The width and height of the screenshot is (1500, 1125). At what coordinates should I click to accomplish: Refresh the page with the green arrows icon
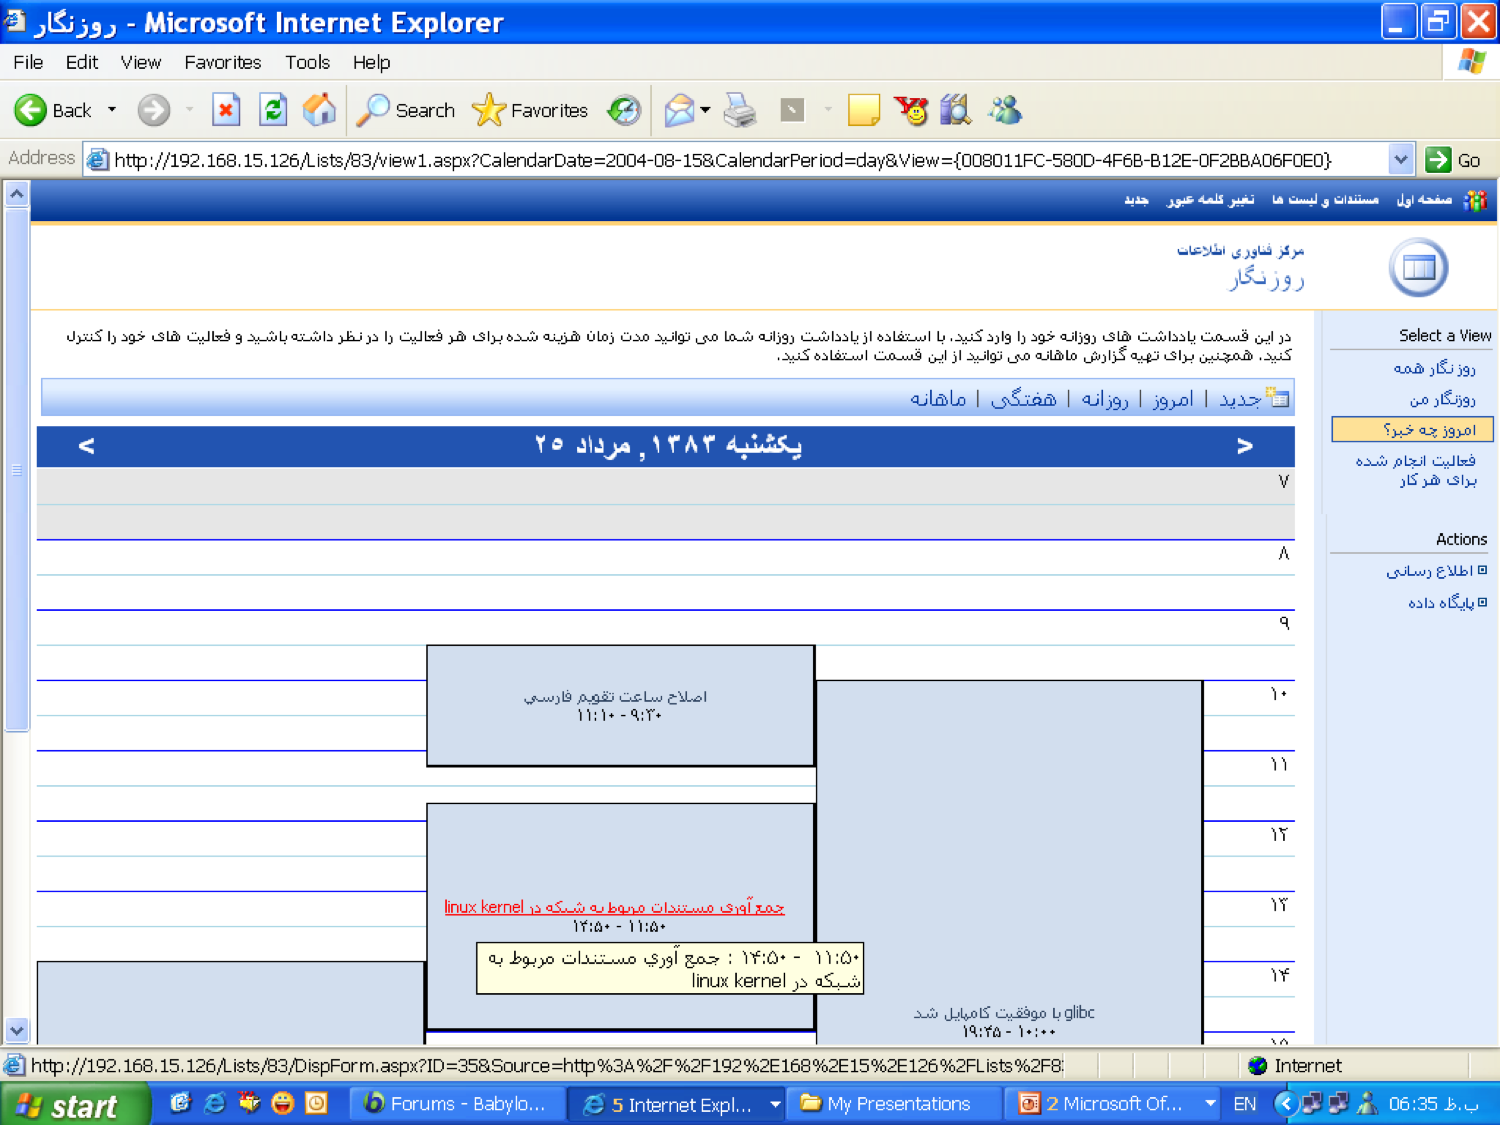273,110
